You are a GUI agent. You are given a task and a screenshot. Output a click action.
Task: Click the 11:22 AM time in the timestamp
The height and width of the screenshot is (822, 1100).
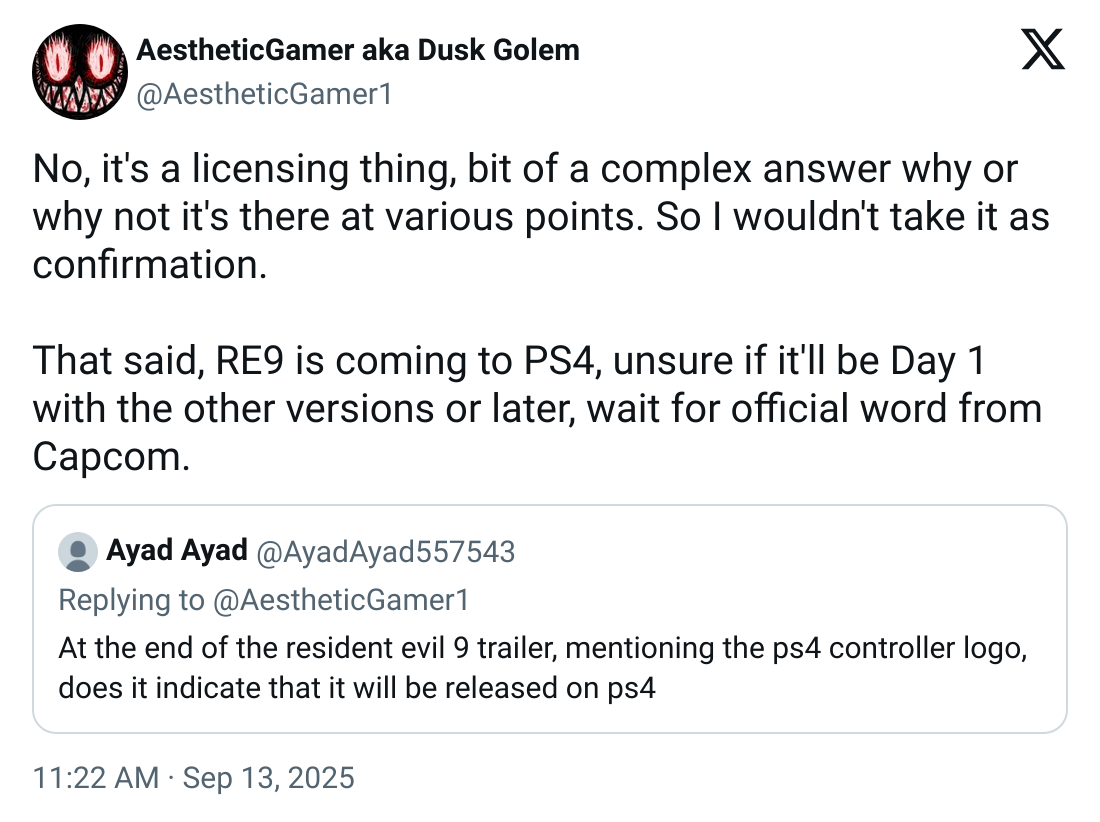[x=95, y=778]
